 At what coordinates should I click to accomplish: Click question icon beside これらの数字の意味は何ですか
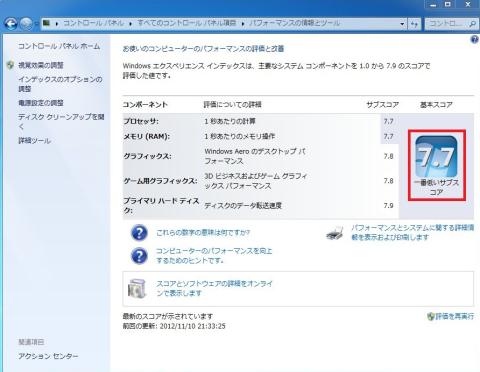click(x=139, y=233)
